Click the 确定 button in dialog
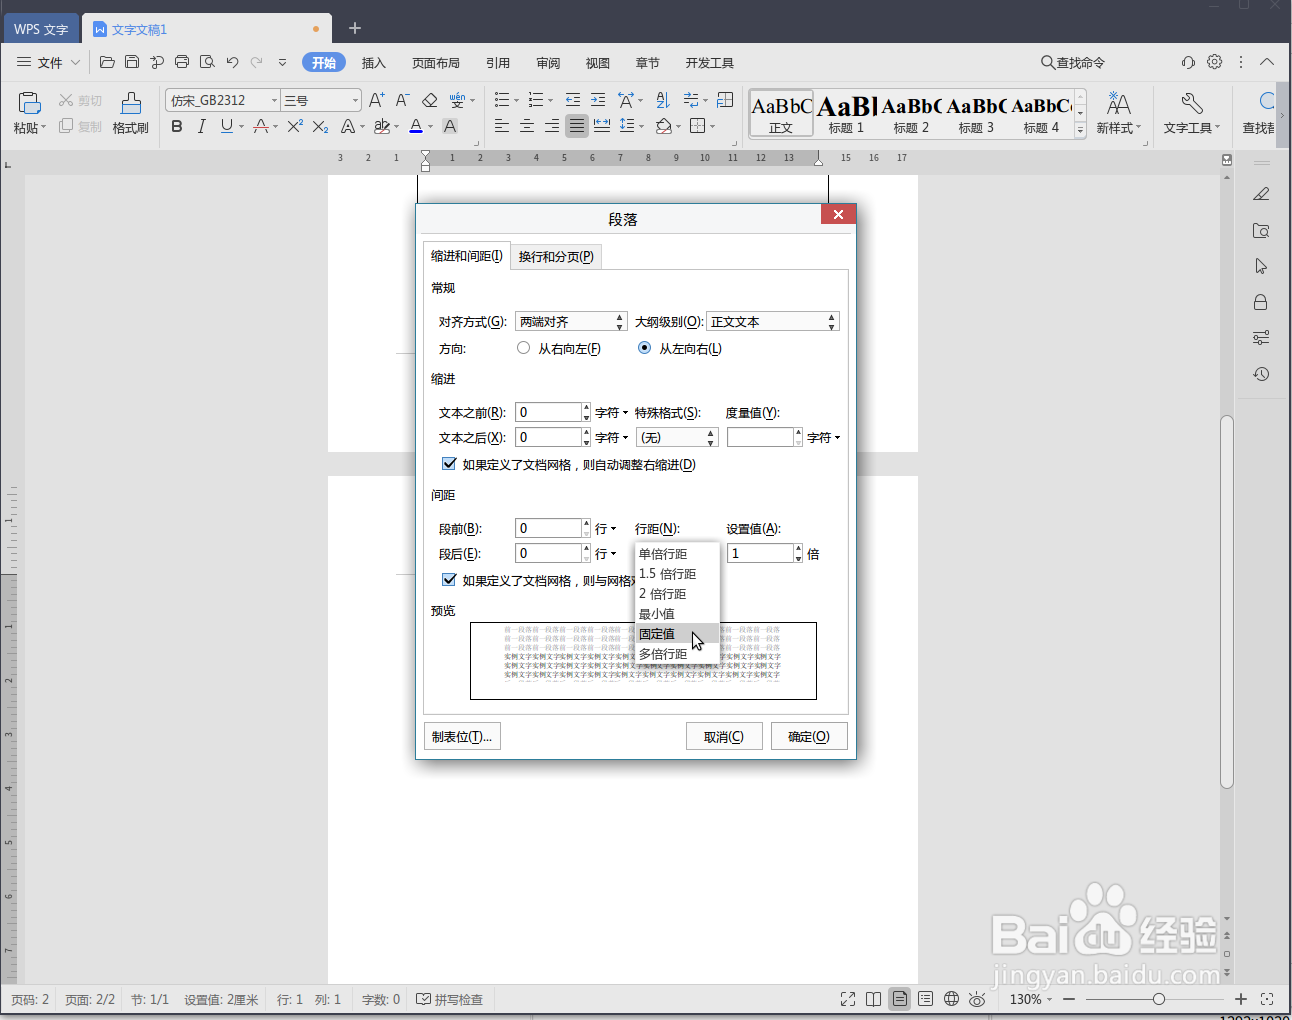Viewport: 1292px width, 1020px height. [x=809, y=736]
